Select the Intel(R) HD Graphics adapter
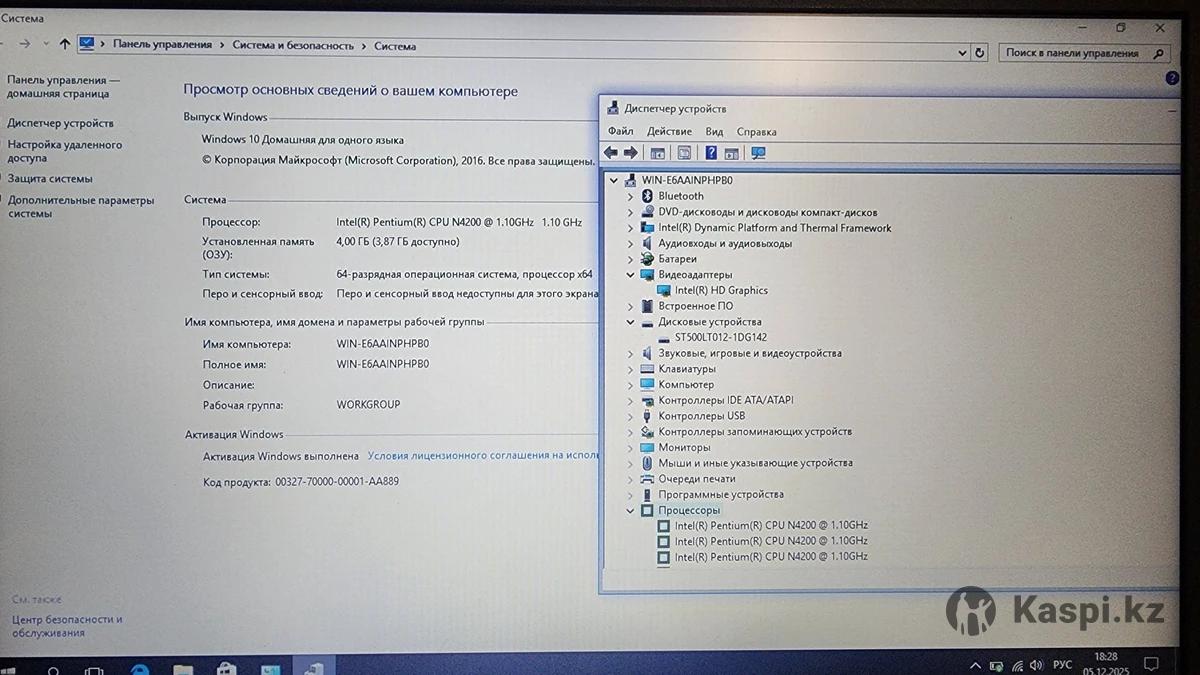Screen dimensions: 1200x675 720,290
